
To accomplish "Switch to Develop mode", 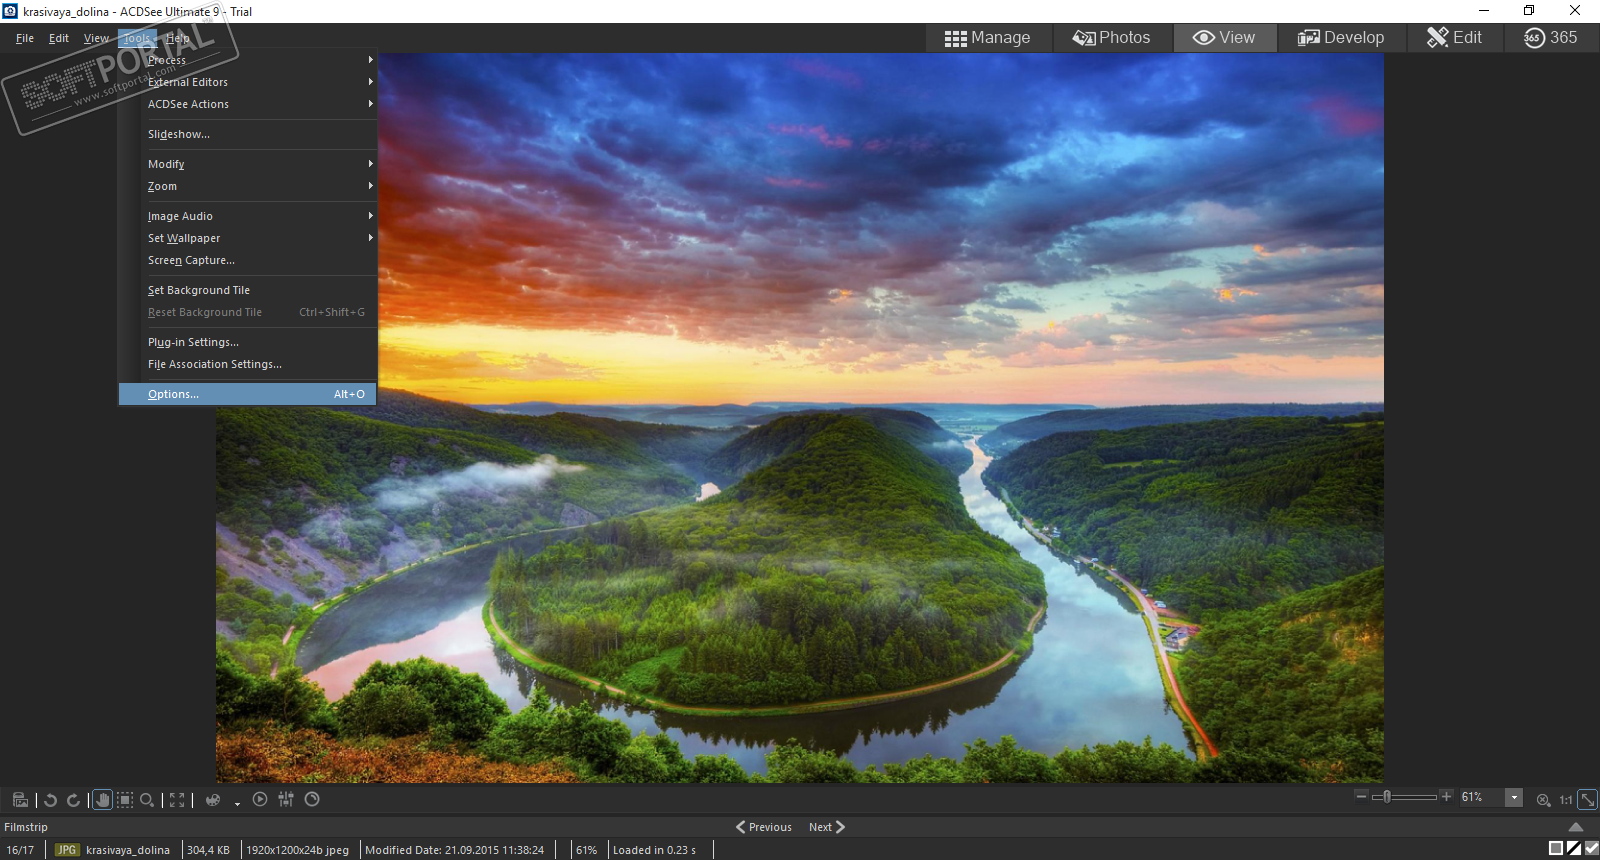I will 1341,38.
